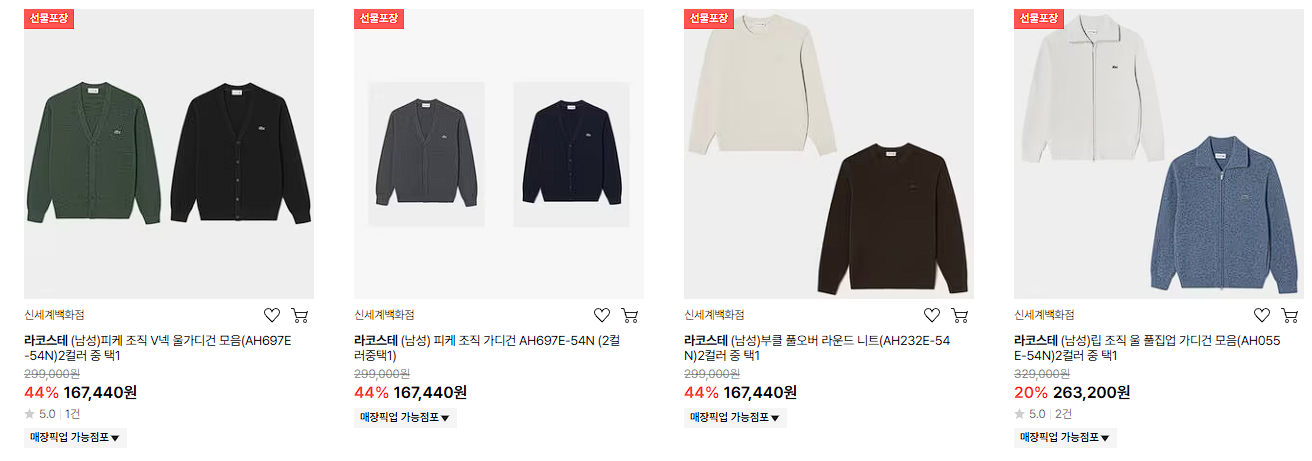Expand 매장픽업 가능점포 under first cardigan
Image resolution: width=1312 pixels, height=461 pixels.
pos(75,437)
